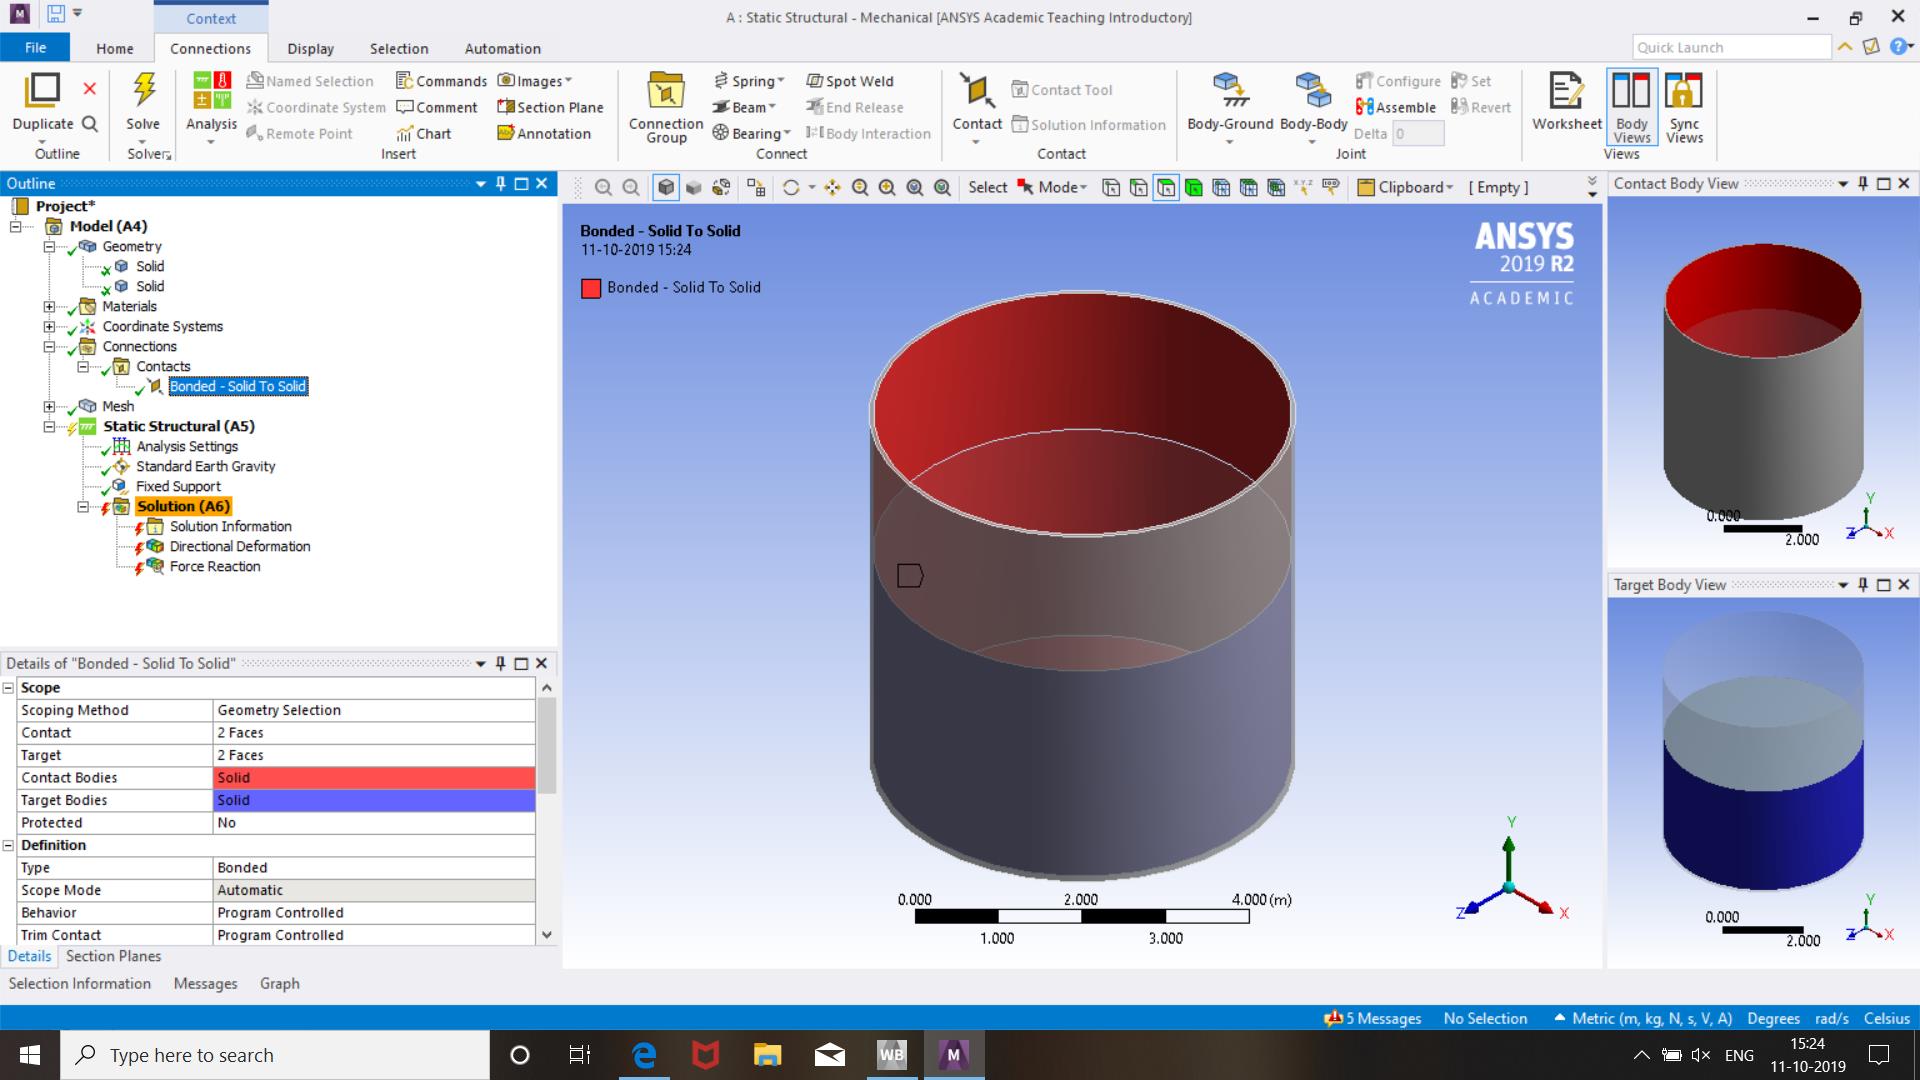
Task: Switch to the Display ribbon tab
Action: (310, 48)
